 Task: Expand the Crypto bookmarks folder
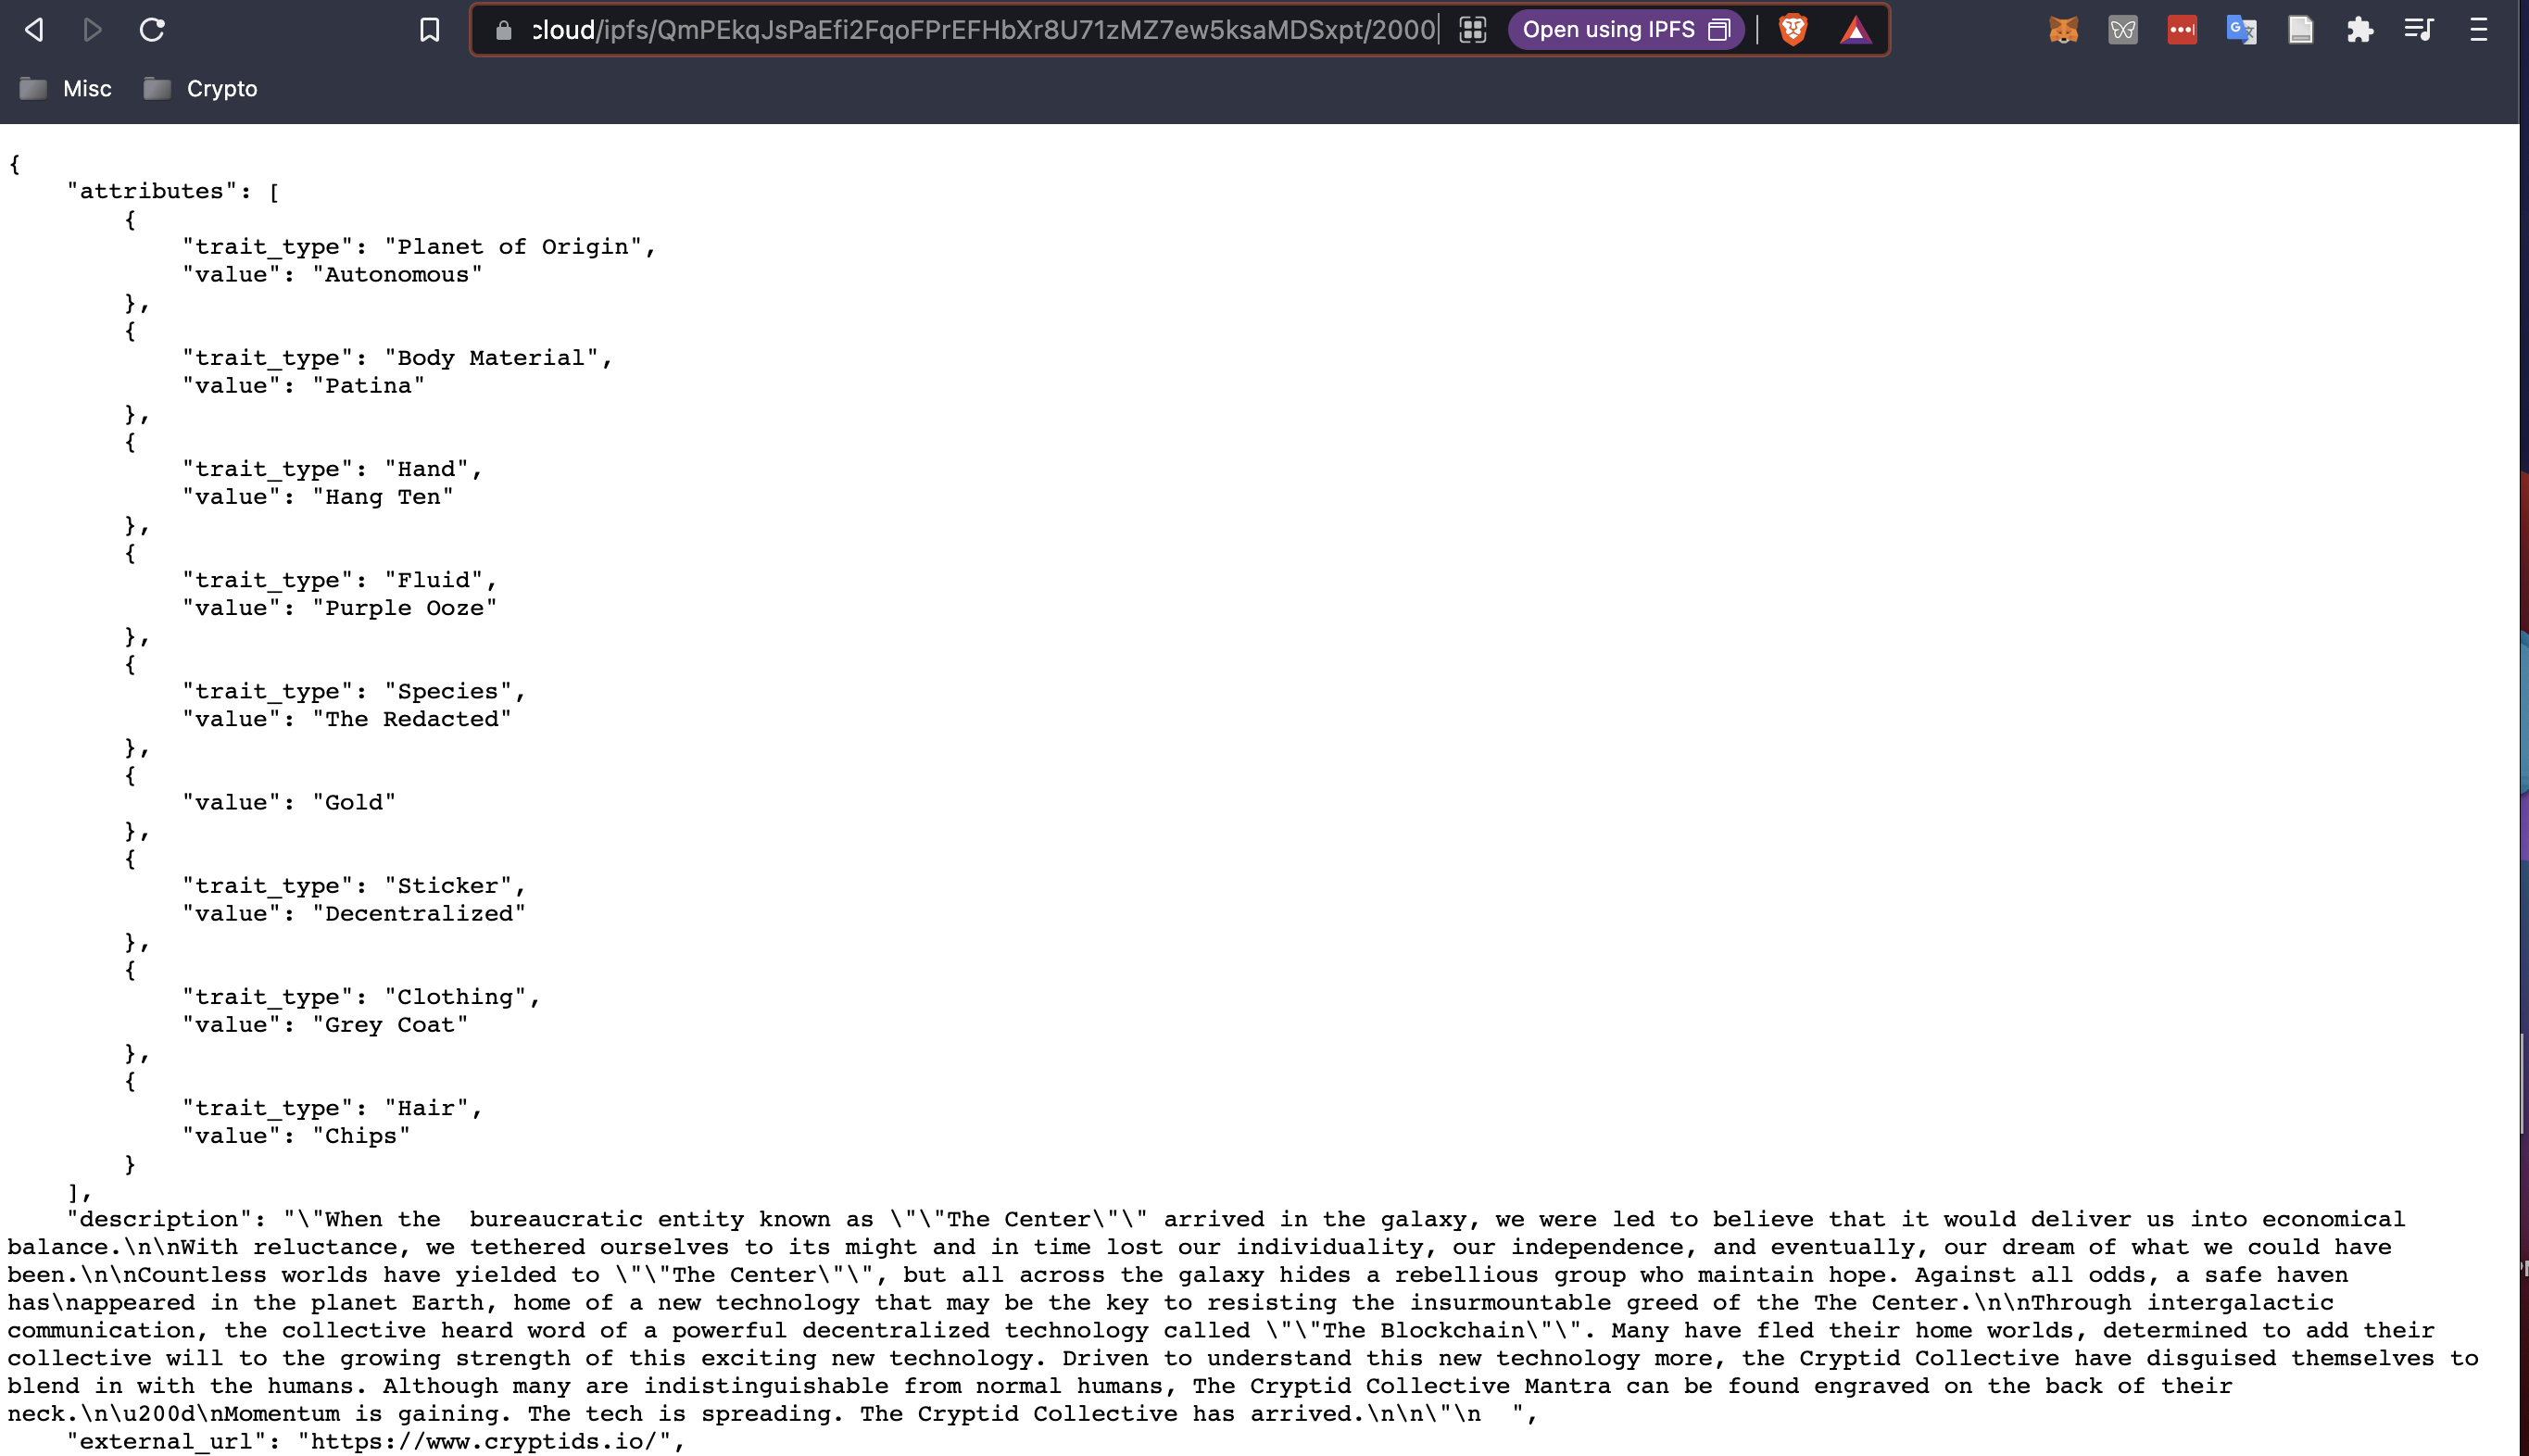tap(201, 89)
